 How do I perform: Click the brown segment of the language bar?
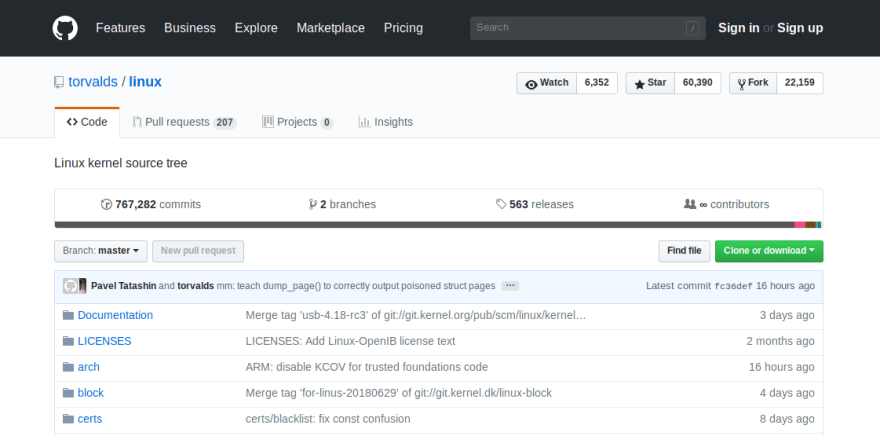point(810,225)
